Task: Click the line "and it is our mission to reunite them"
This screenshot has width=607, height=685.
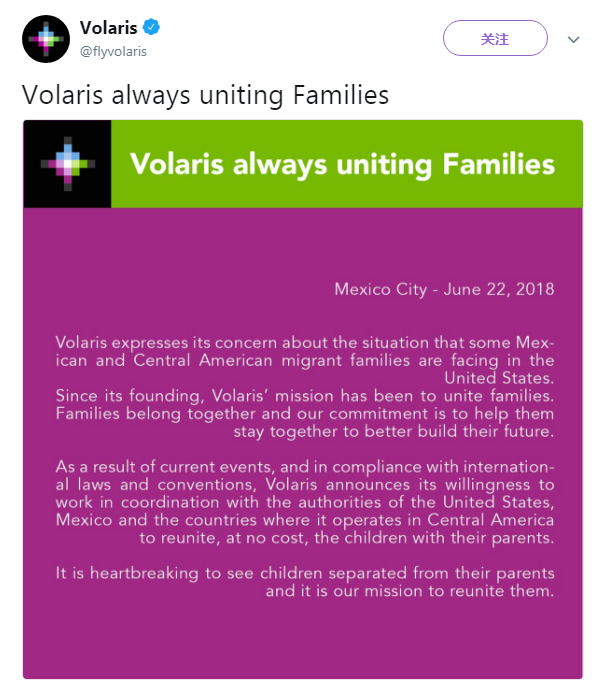Action: tap(408, 591)
